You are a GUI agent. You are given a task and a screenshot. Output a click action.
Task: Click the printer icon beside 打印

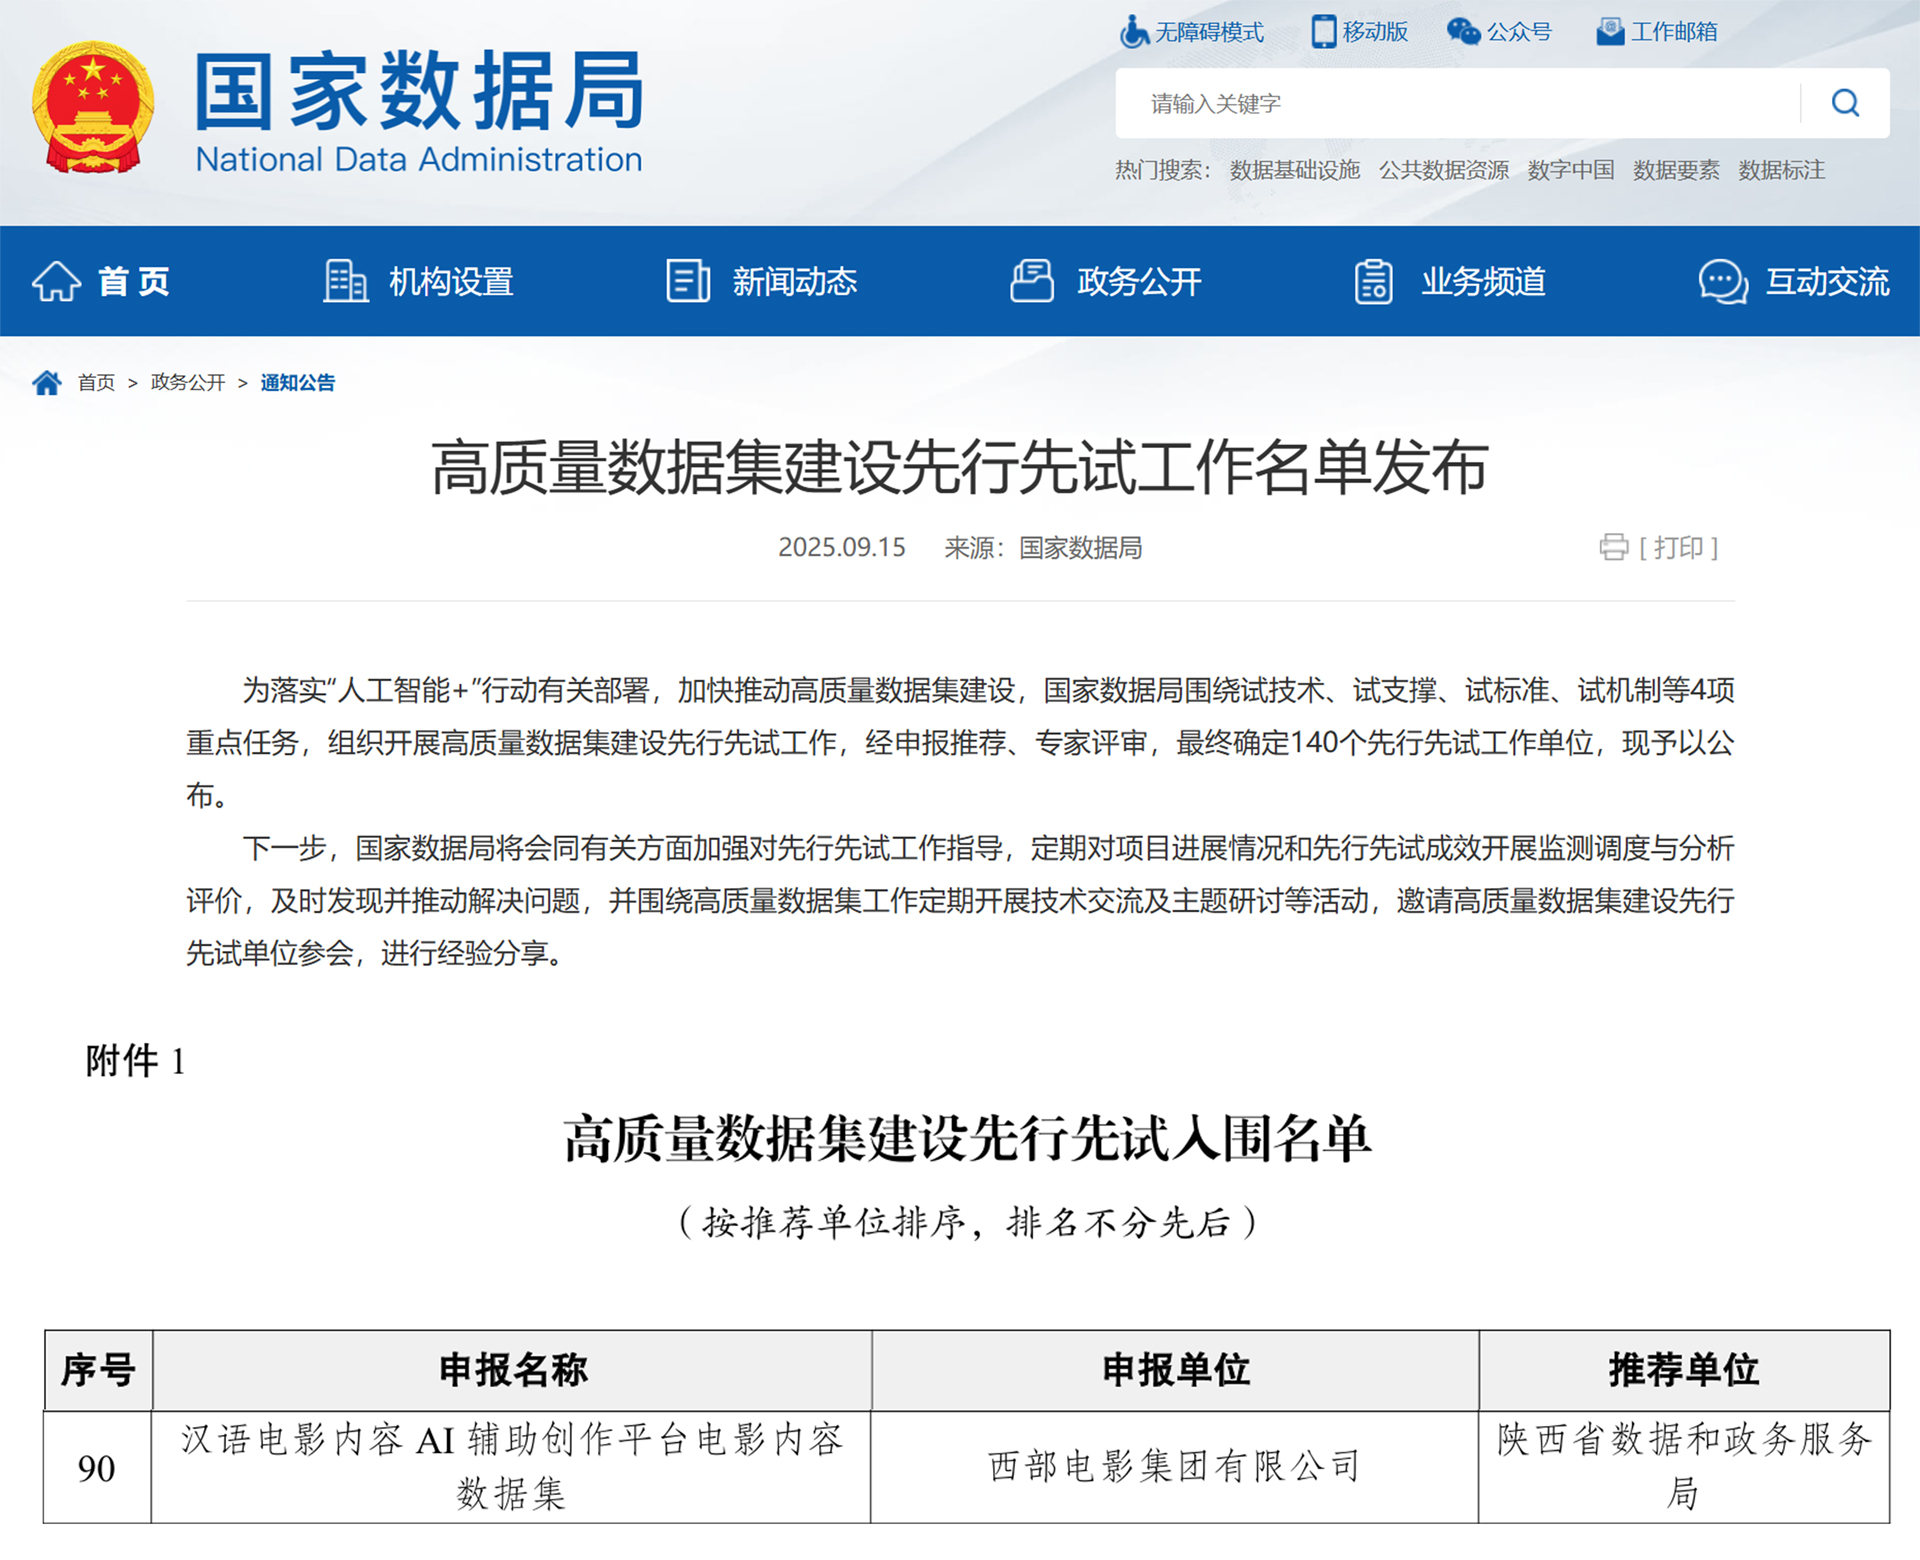(1613, 547)
